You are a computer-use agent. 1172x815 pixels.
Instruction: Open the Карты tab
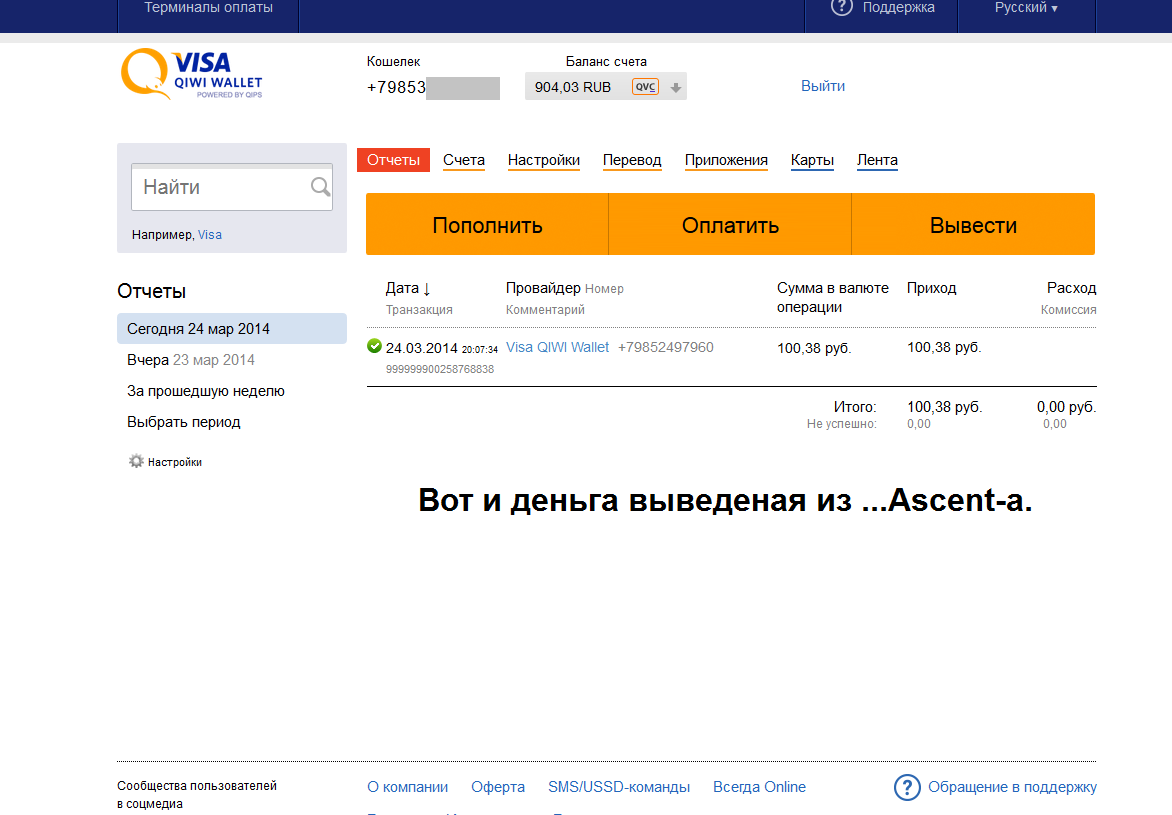[x=812, y=160]
